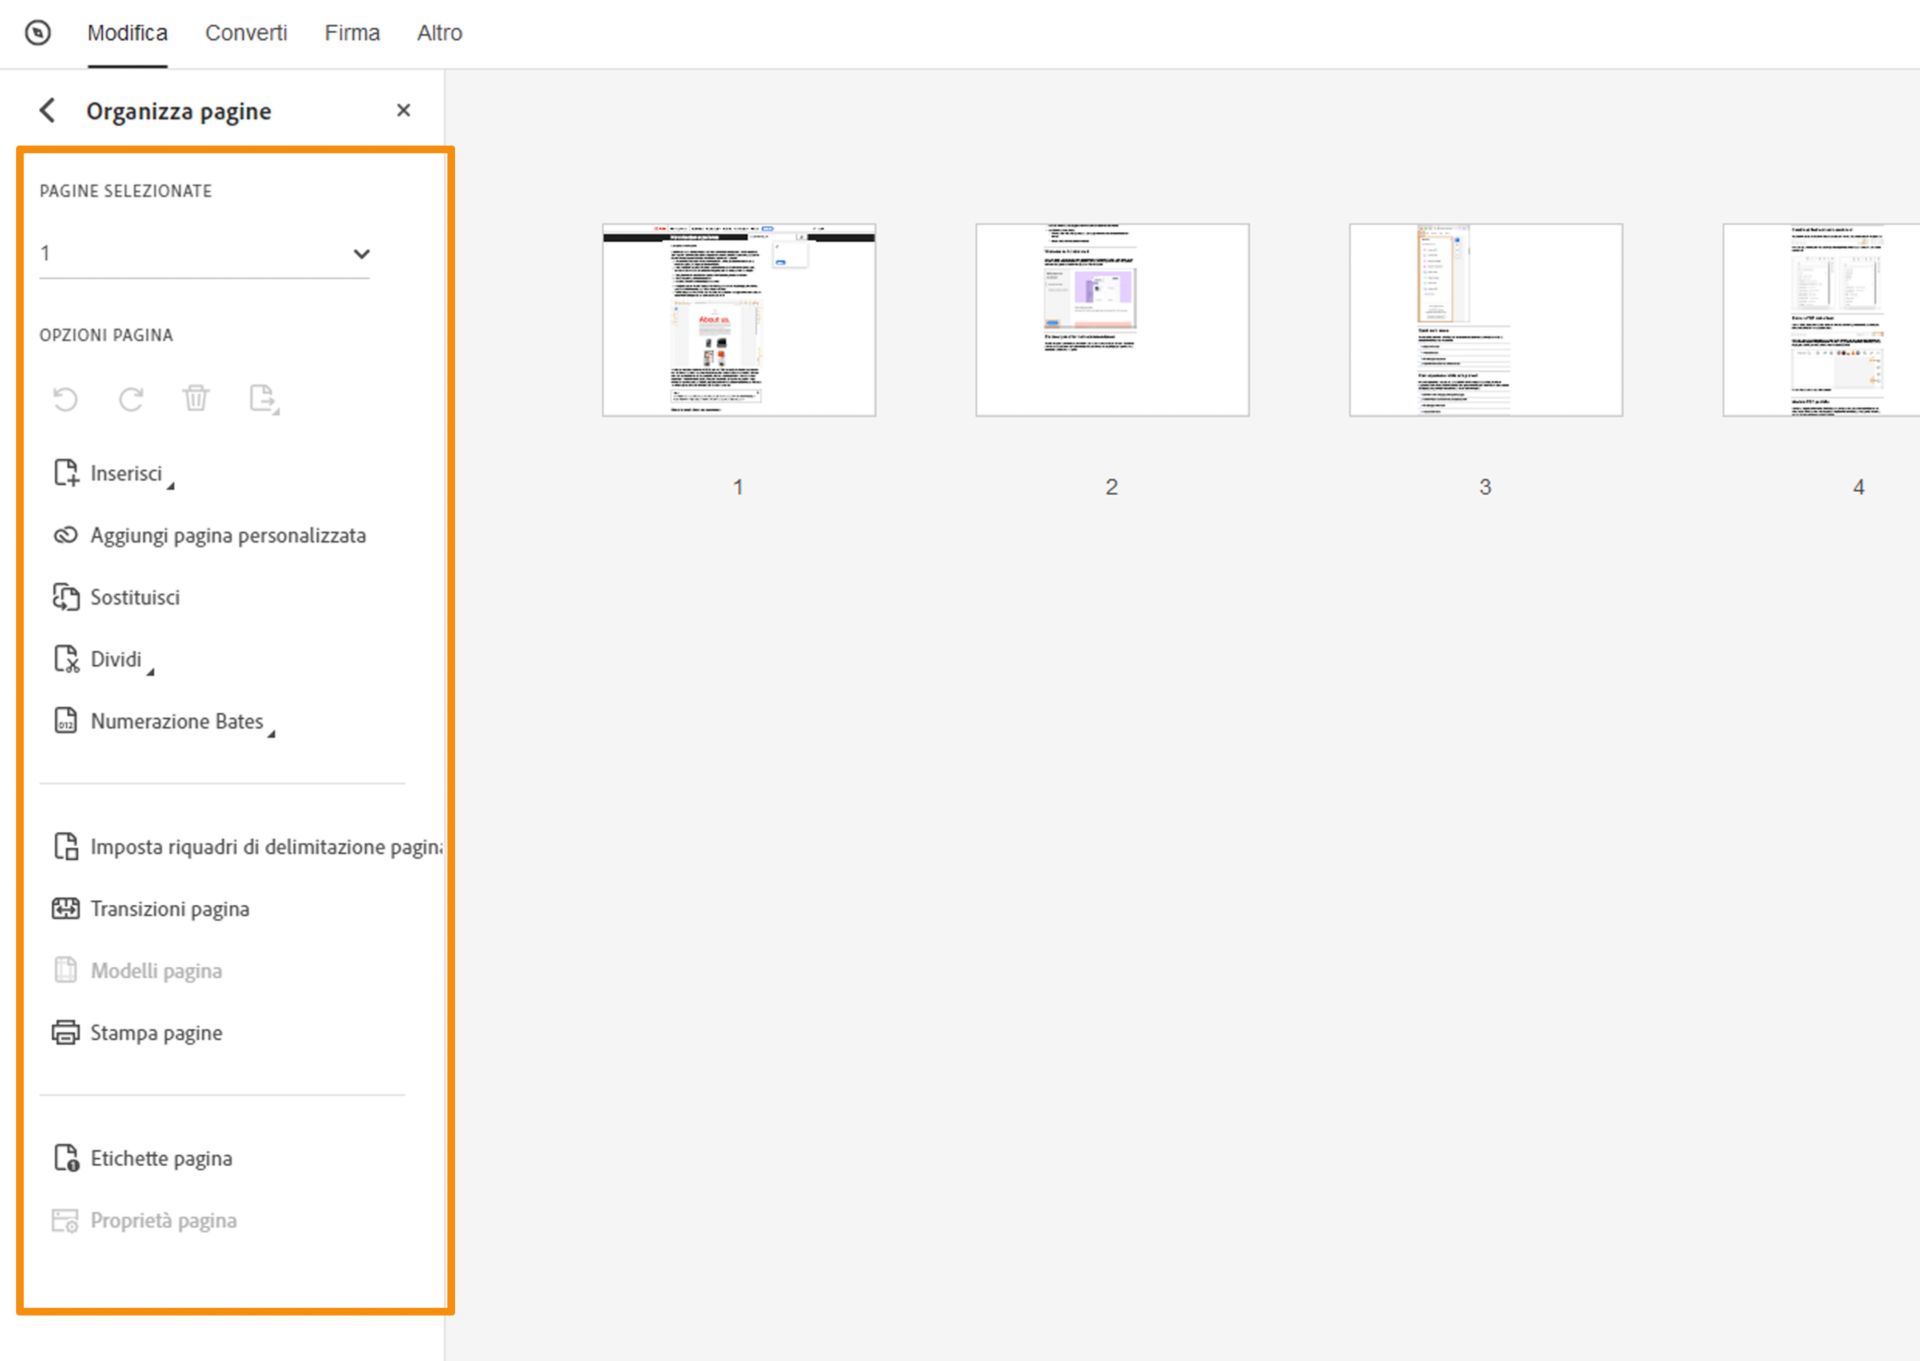Go back with the left chevron arrow
Viewport: 1920px width, 1361px height.
coord(47,110)
